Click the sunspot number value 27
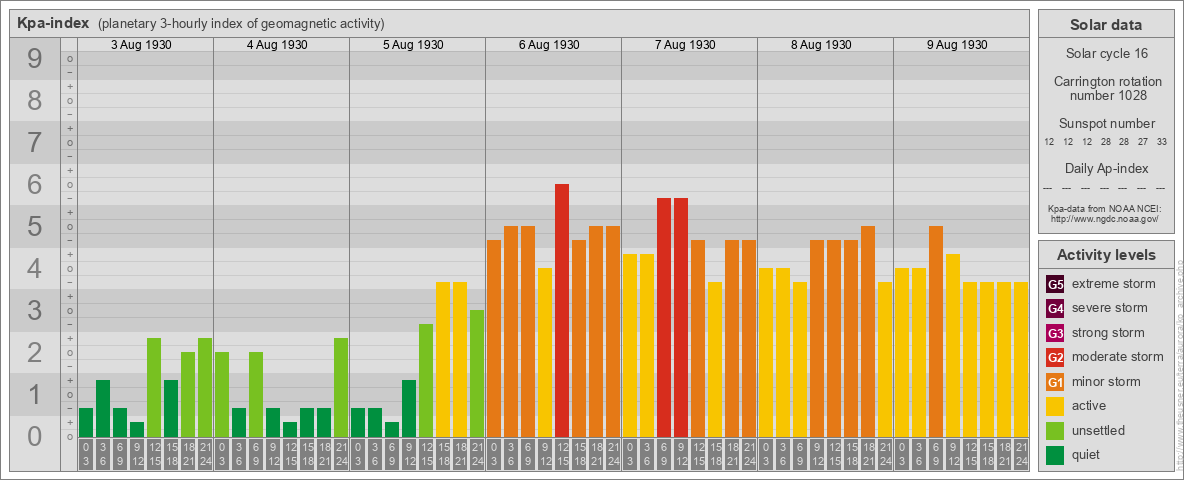1184x480 pixels. [x=1143, y=142]
